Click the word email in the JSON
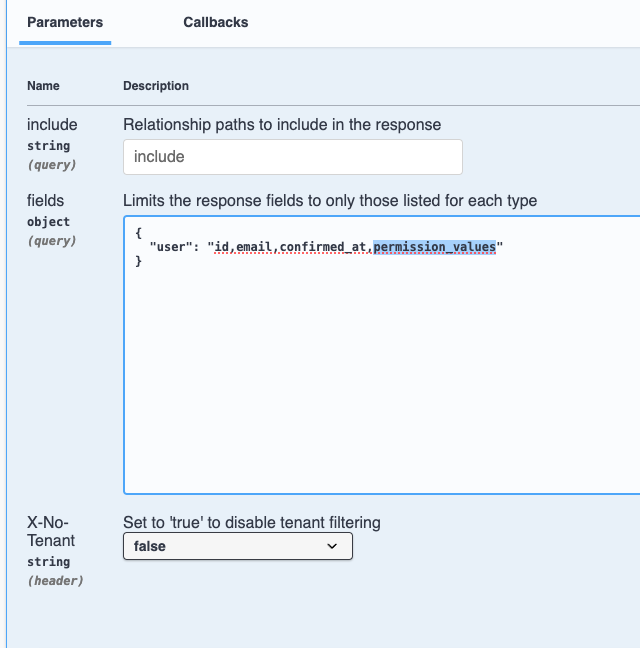Image resolution: width=640 pixels, height=648 pixels. click(256, 249)
